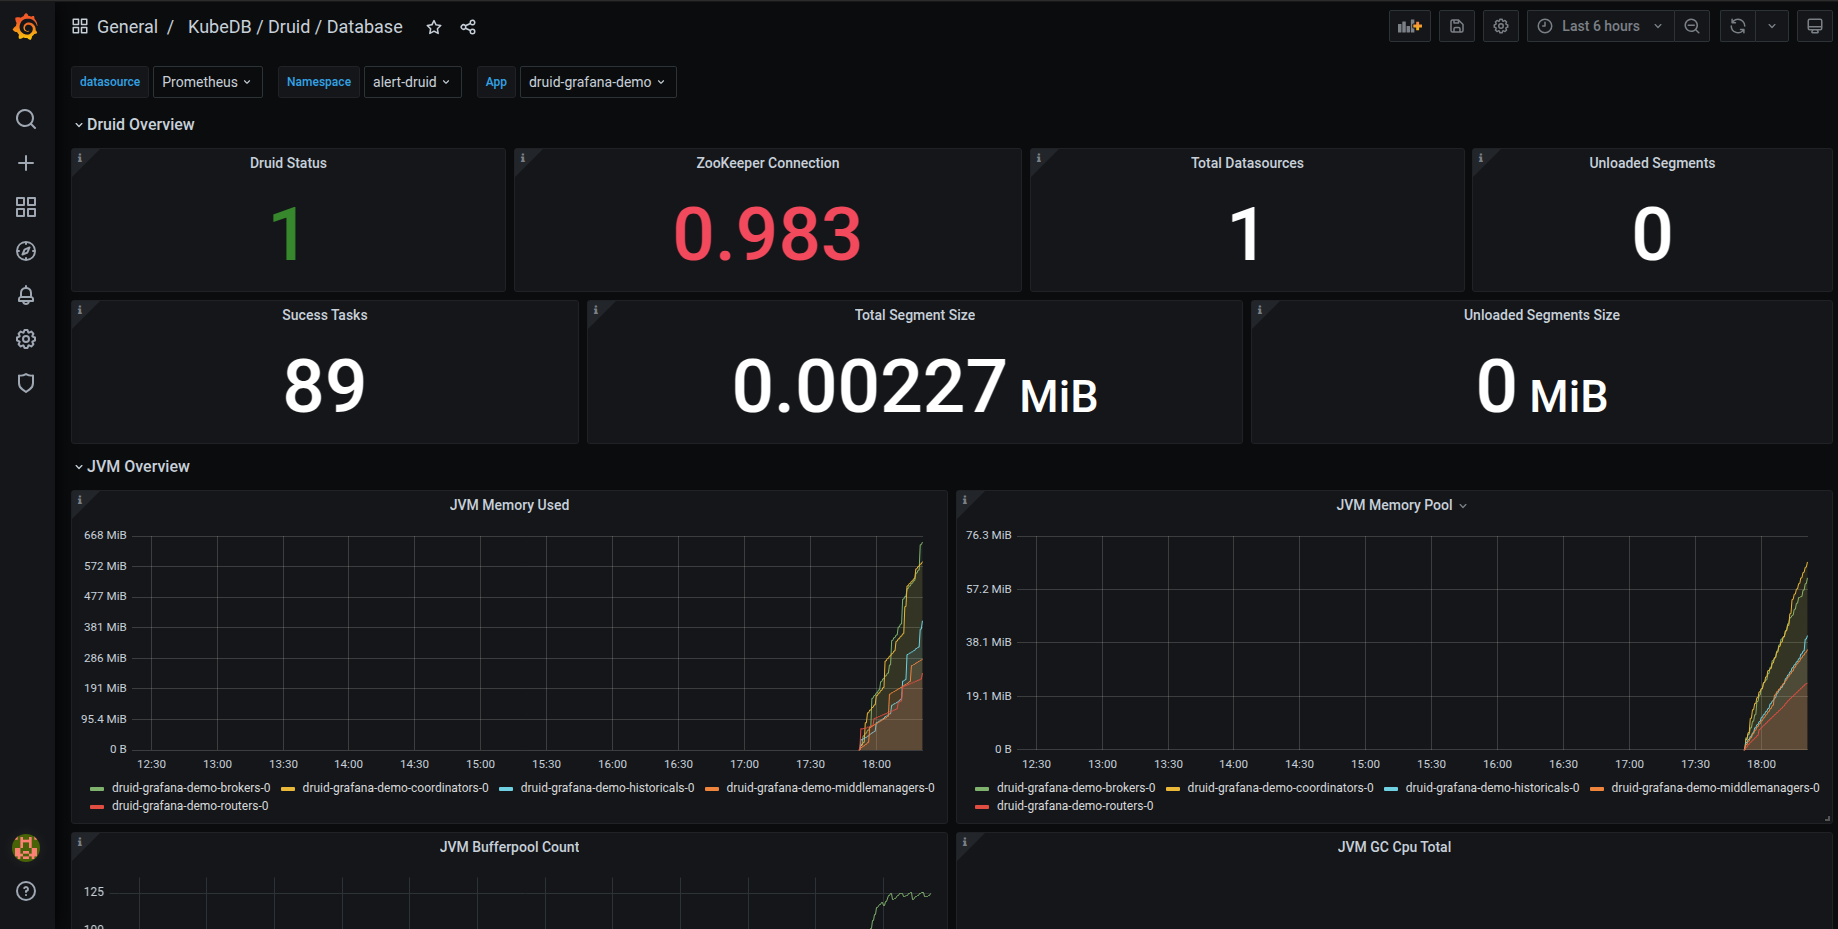
Task: Open the Alerting bell icon
Action: [26, 295]
